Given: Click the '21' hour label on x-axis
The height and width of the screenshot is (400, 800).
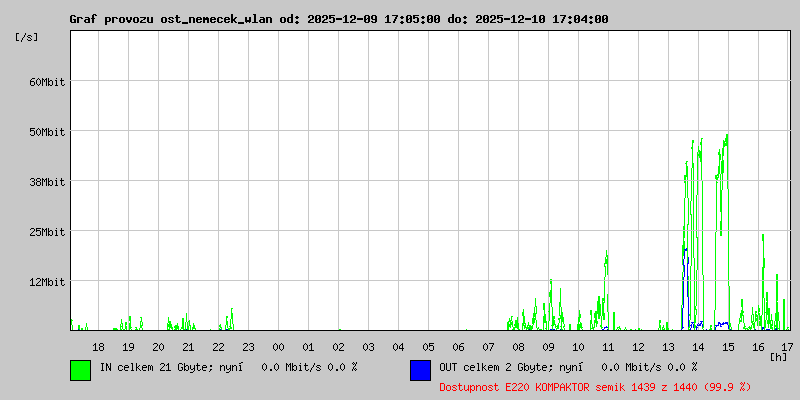Looking at the screenshot, I should tap(188, 347).
